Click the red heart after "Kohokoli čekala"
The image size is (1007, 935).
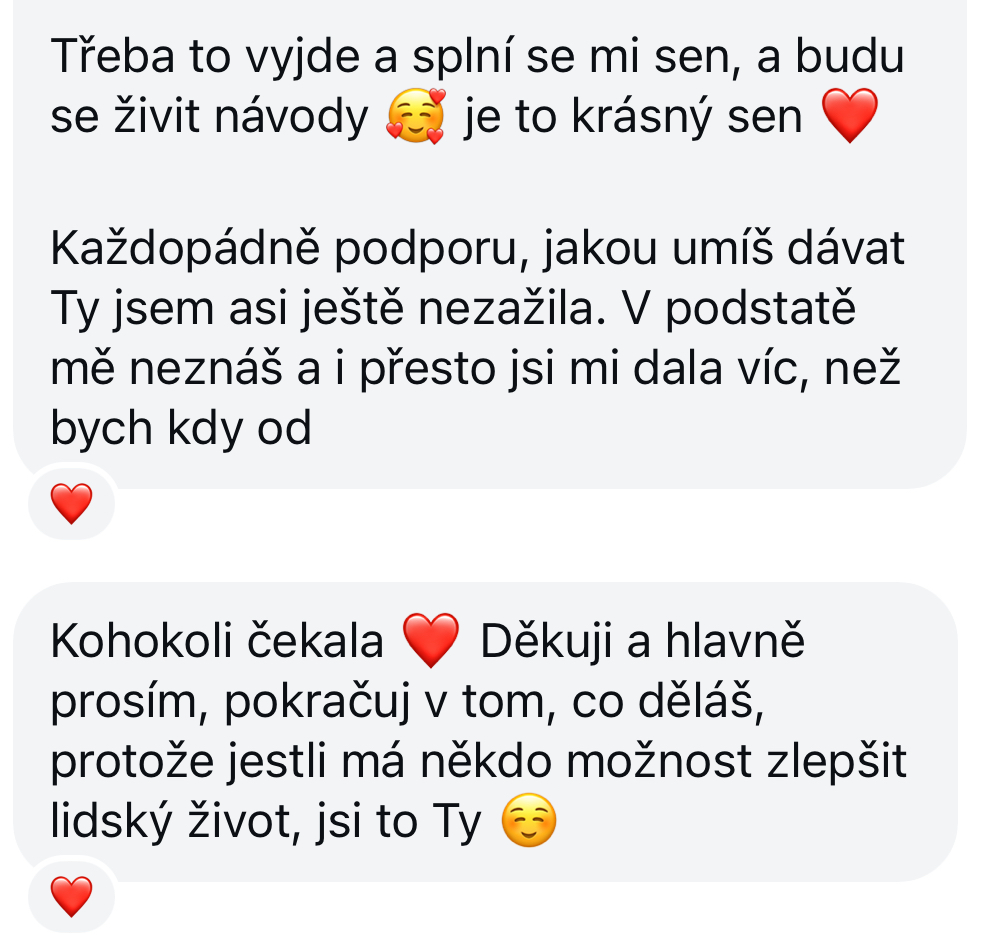(x=431, y=640)
